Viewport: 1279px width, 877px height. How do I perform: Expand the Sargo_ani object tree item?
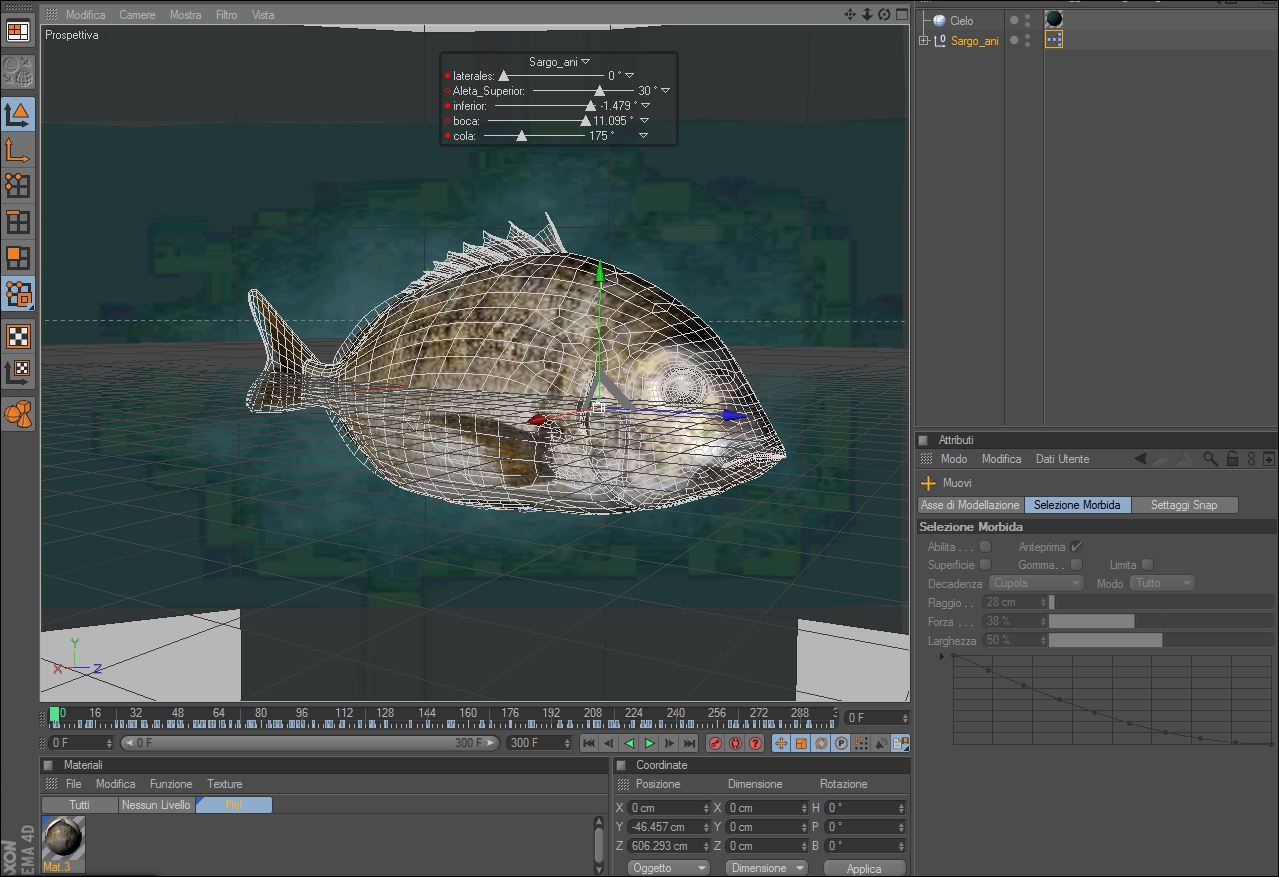click(923, 41)
